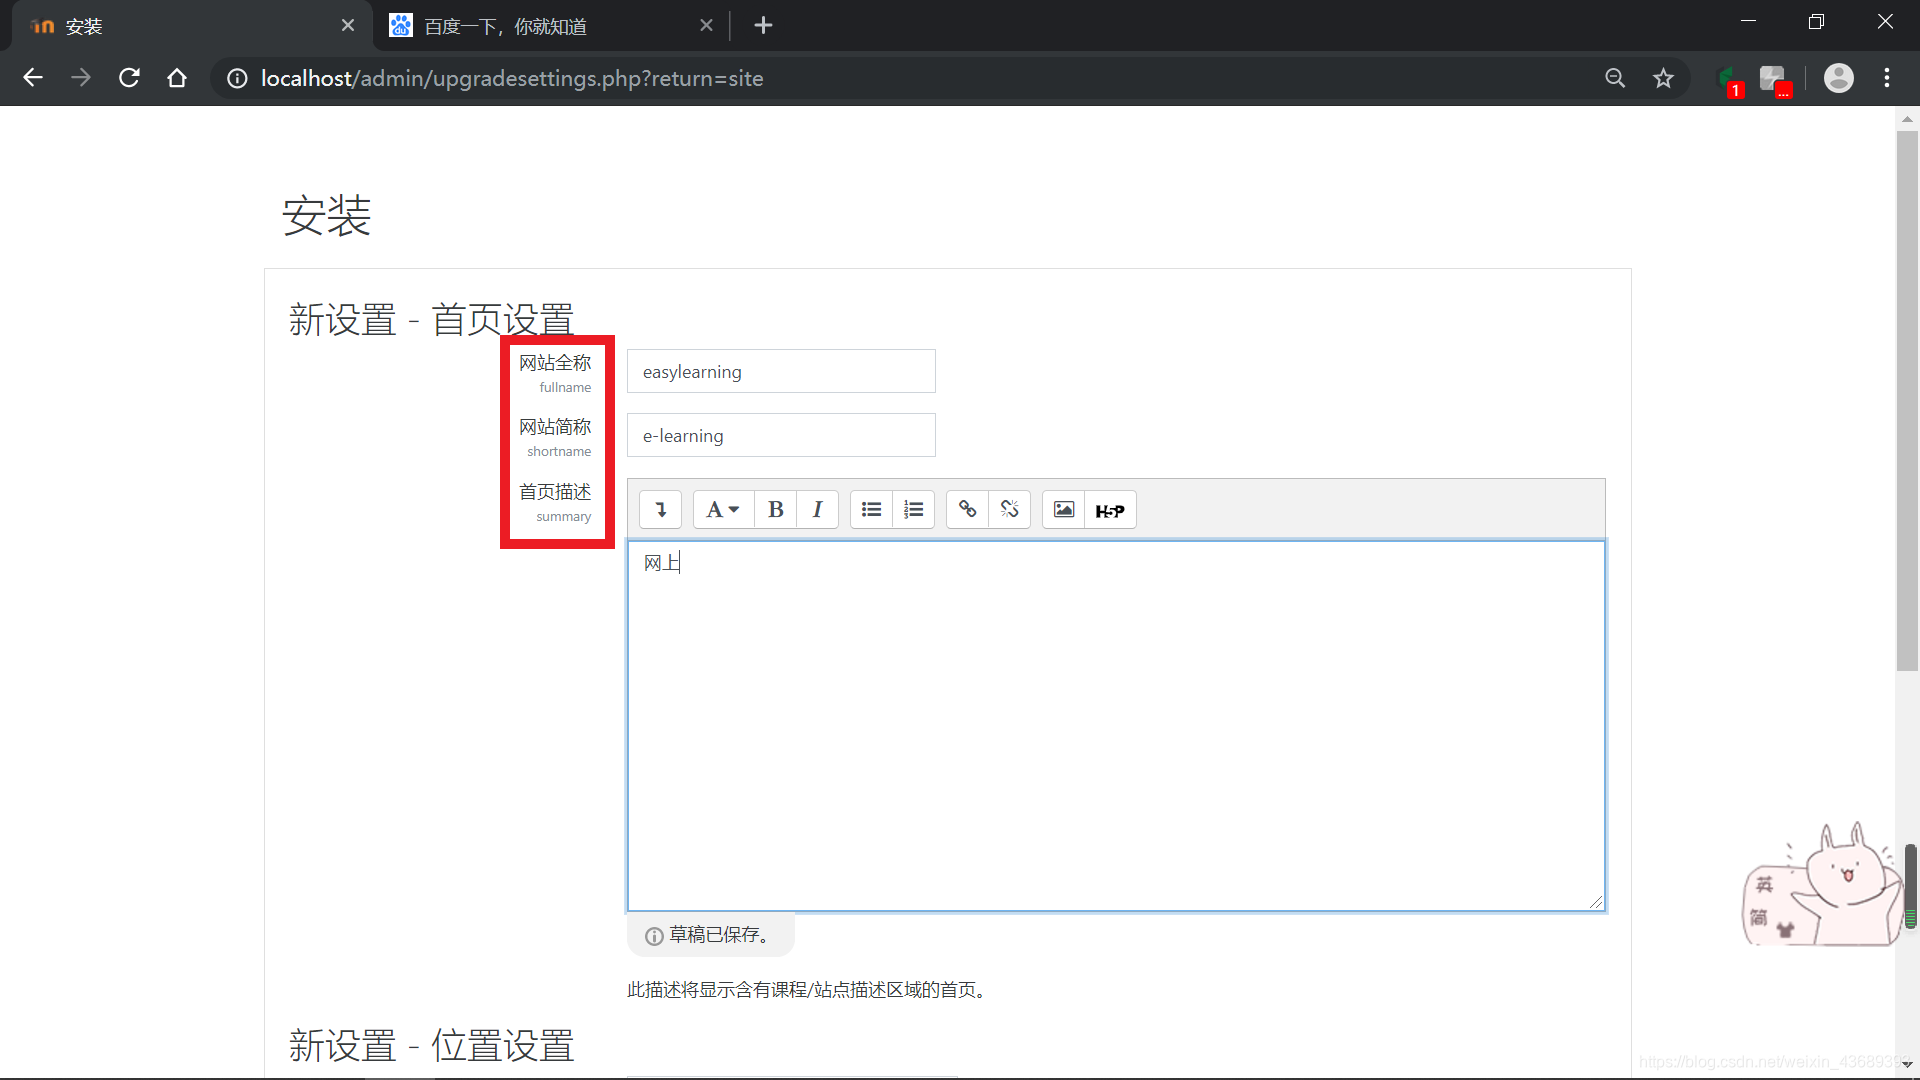The width and height of the screenshot is (1920, 1080).
Task: Click the e-learning shortname field
Action: (x=781, y=436)
